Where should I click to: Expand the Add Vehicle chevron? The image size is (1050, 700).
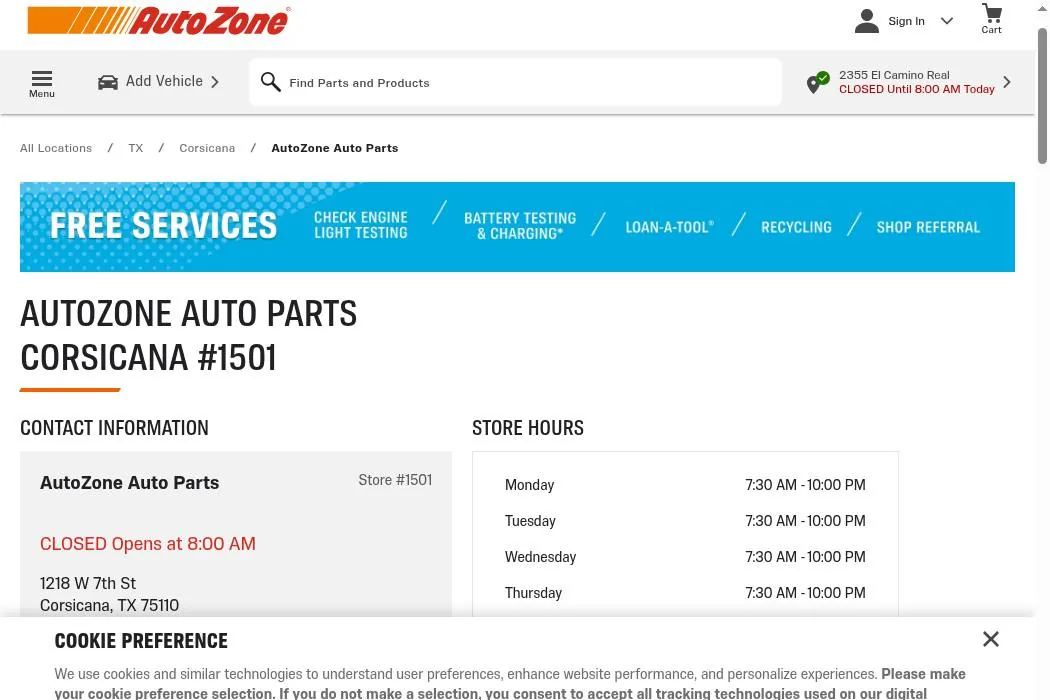click(x=215, y=82)
